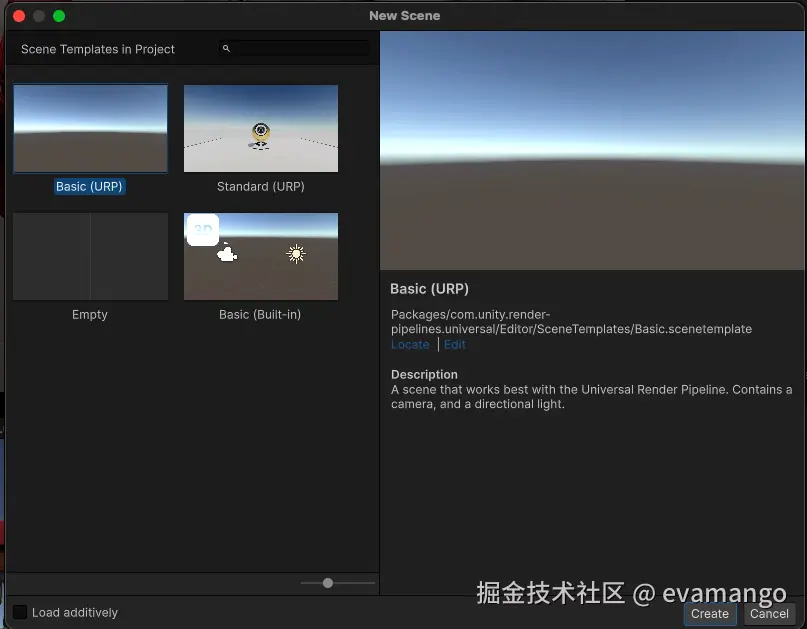Enable the Load additively checkbox
The height and width of the screenshot is (629, 807).
click(x=20, y=612)
